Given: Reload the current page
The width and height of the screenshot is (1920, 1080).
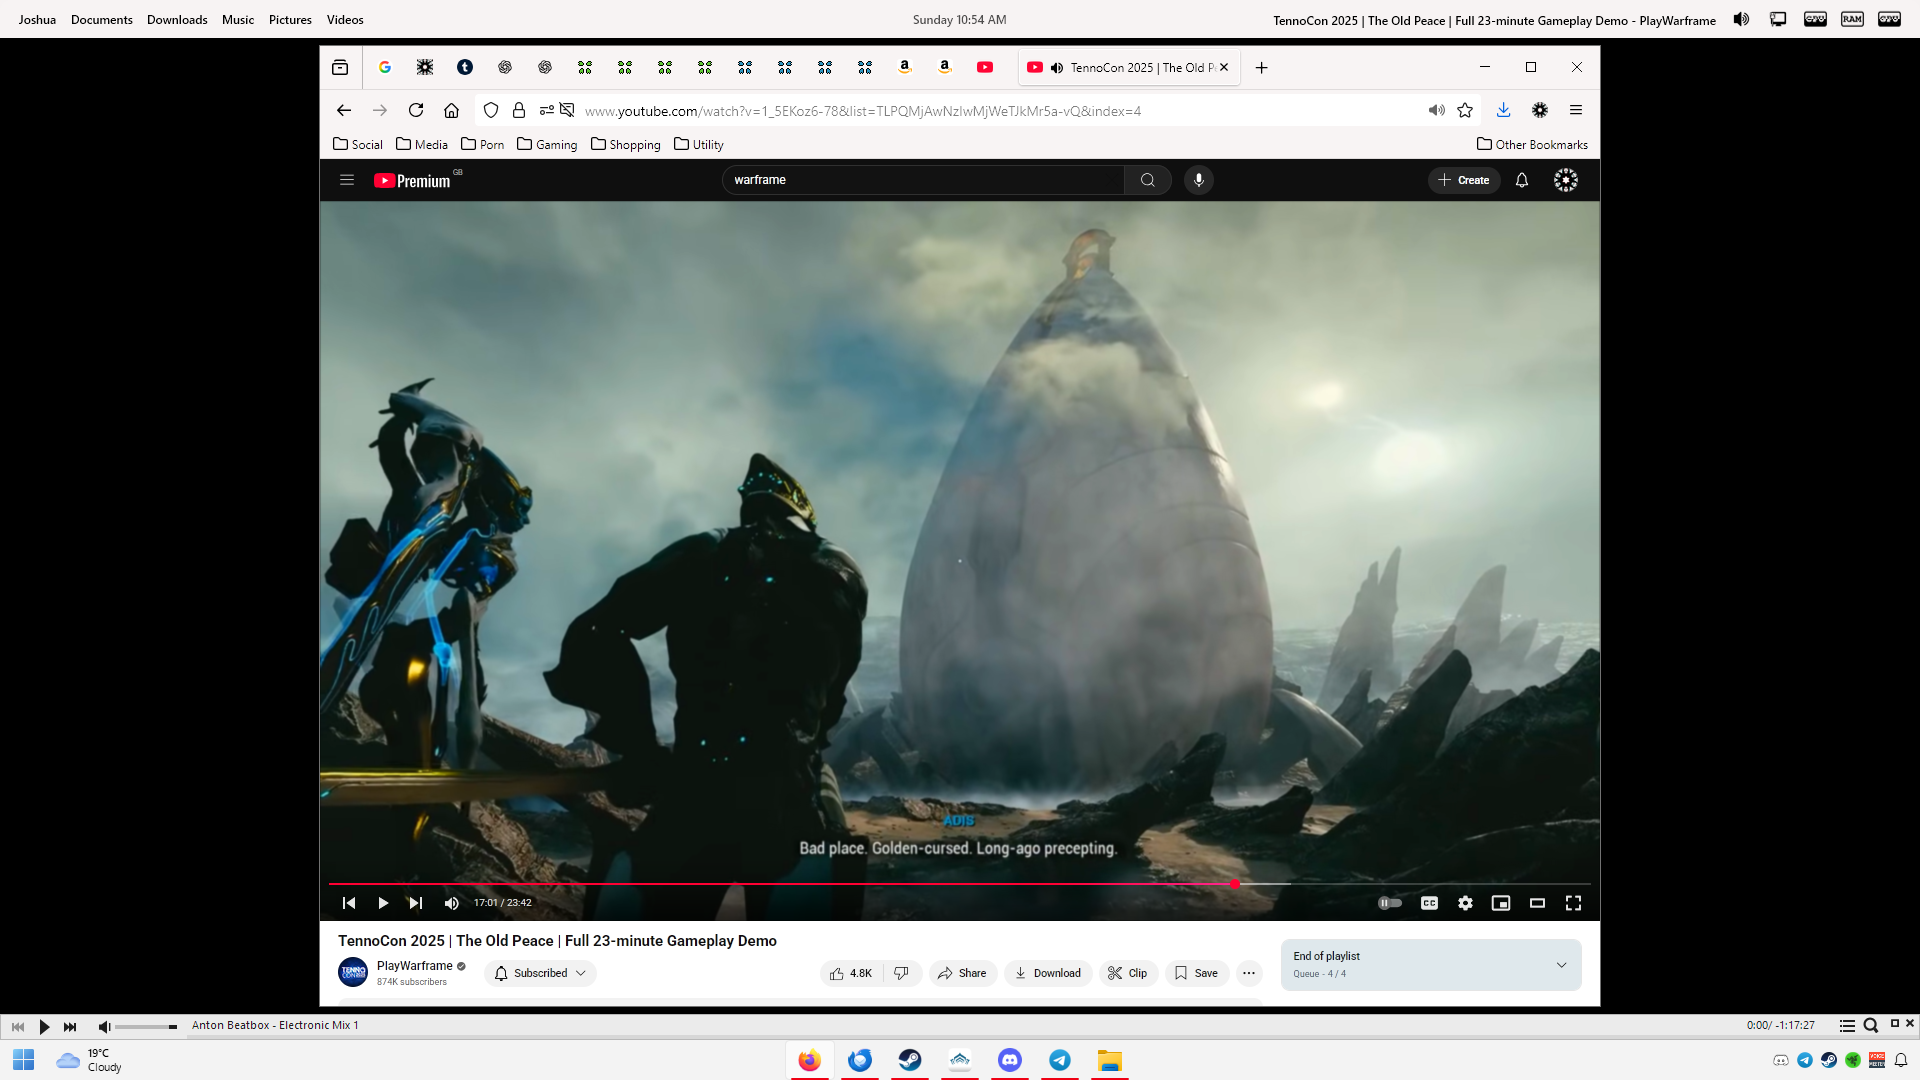Looking at the screenshot, I should pos(416,111).
